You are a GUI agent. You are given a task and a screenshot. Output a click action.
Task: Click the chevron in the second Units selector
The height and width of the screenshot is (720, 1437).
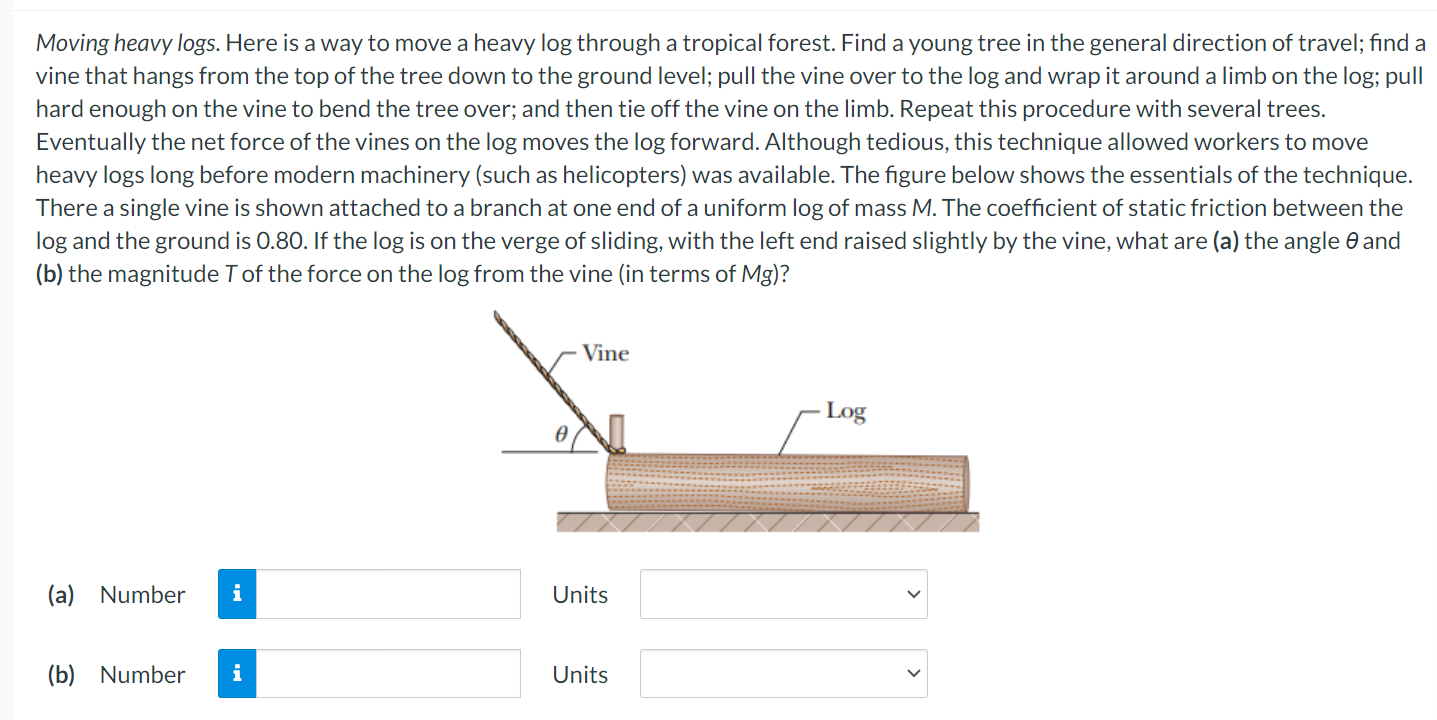click(911, 673)
